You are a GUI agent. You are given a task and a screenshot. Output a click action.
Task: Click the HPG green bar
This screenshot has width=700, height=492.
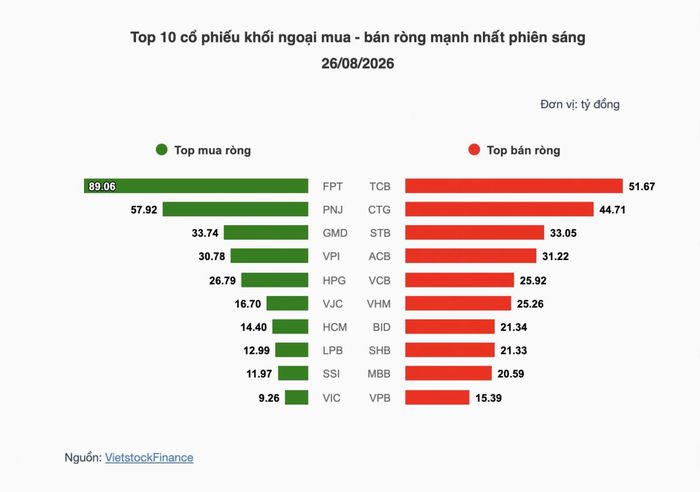(275, 280)
